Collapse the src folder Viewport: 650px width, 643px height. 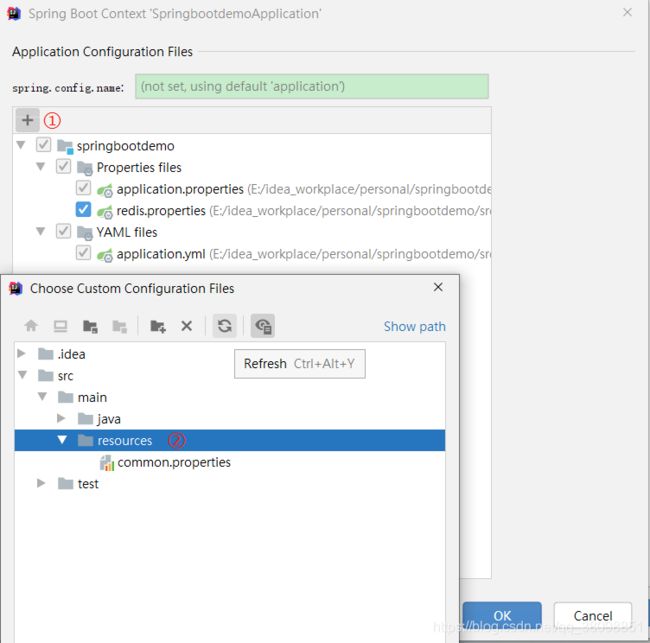click(x=22, y=375)
